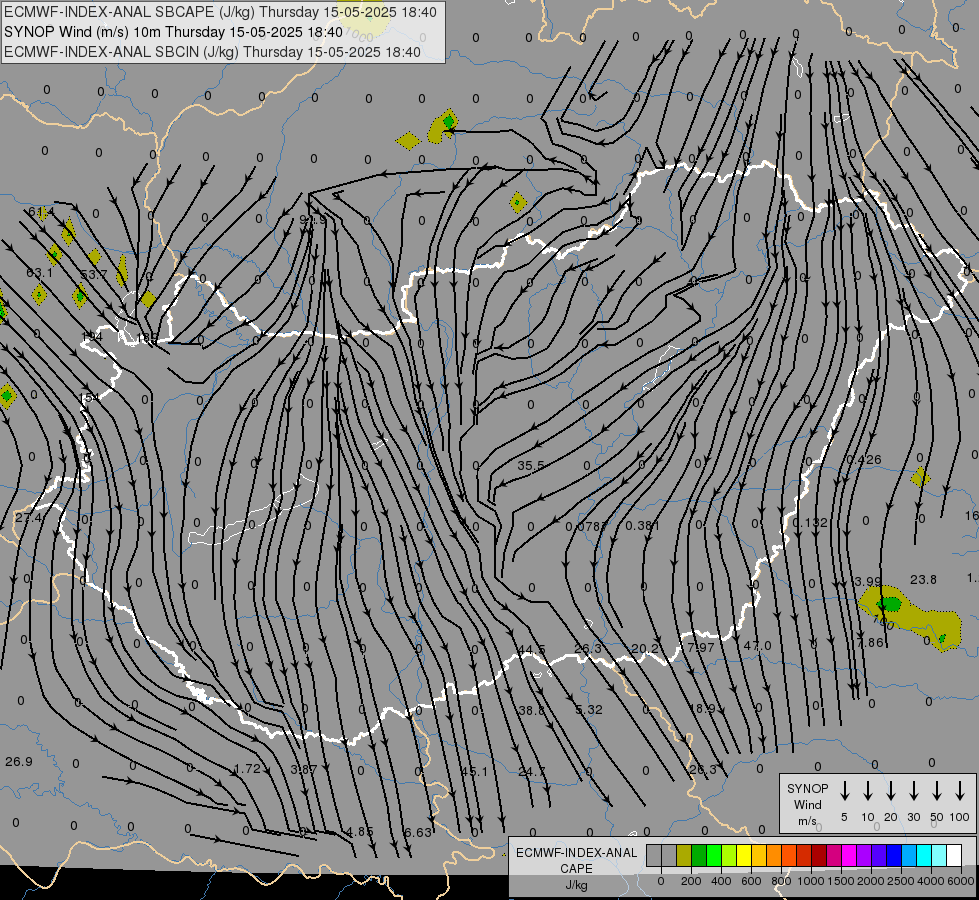This screenshot has width=979, height=900.
Task: Click the 38.8 value on the map
Action: click(x=531, y=710)
